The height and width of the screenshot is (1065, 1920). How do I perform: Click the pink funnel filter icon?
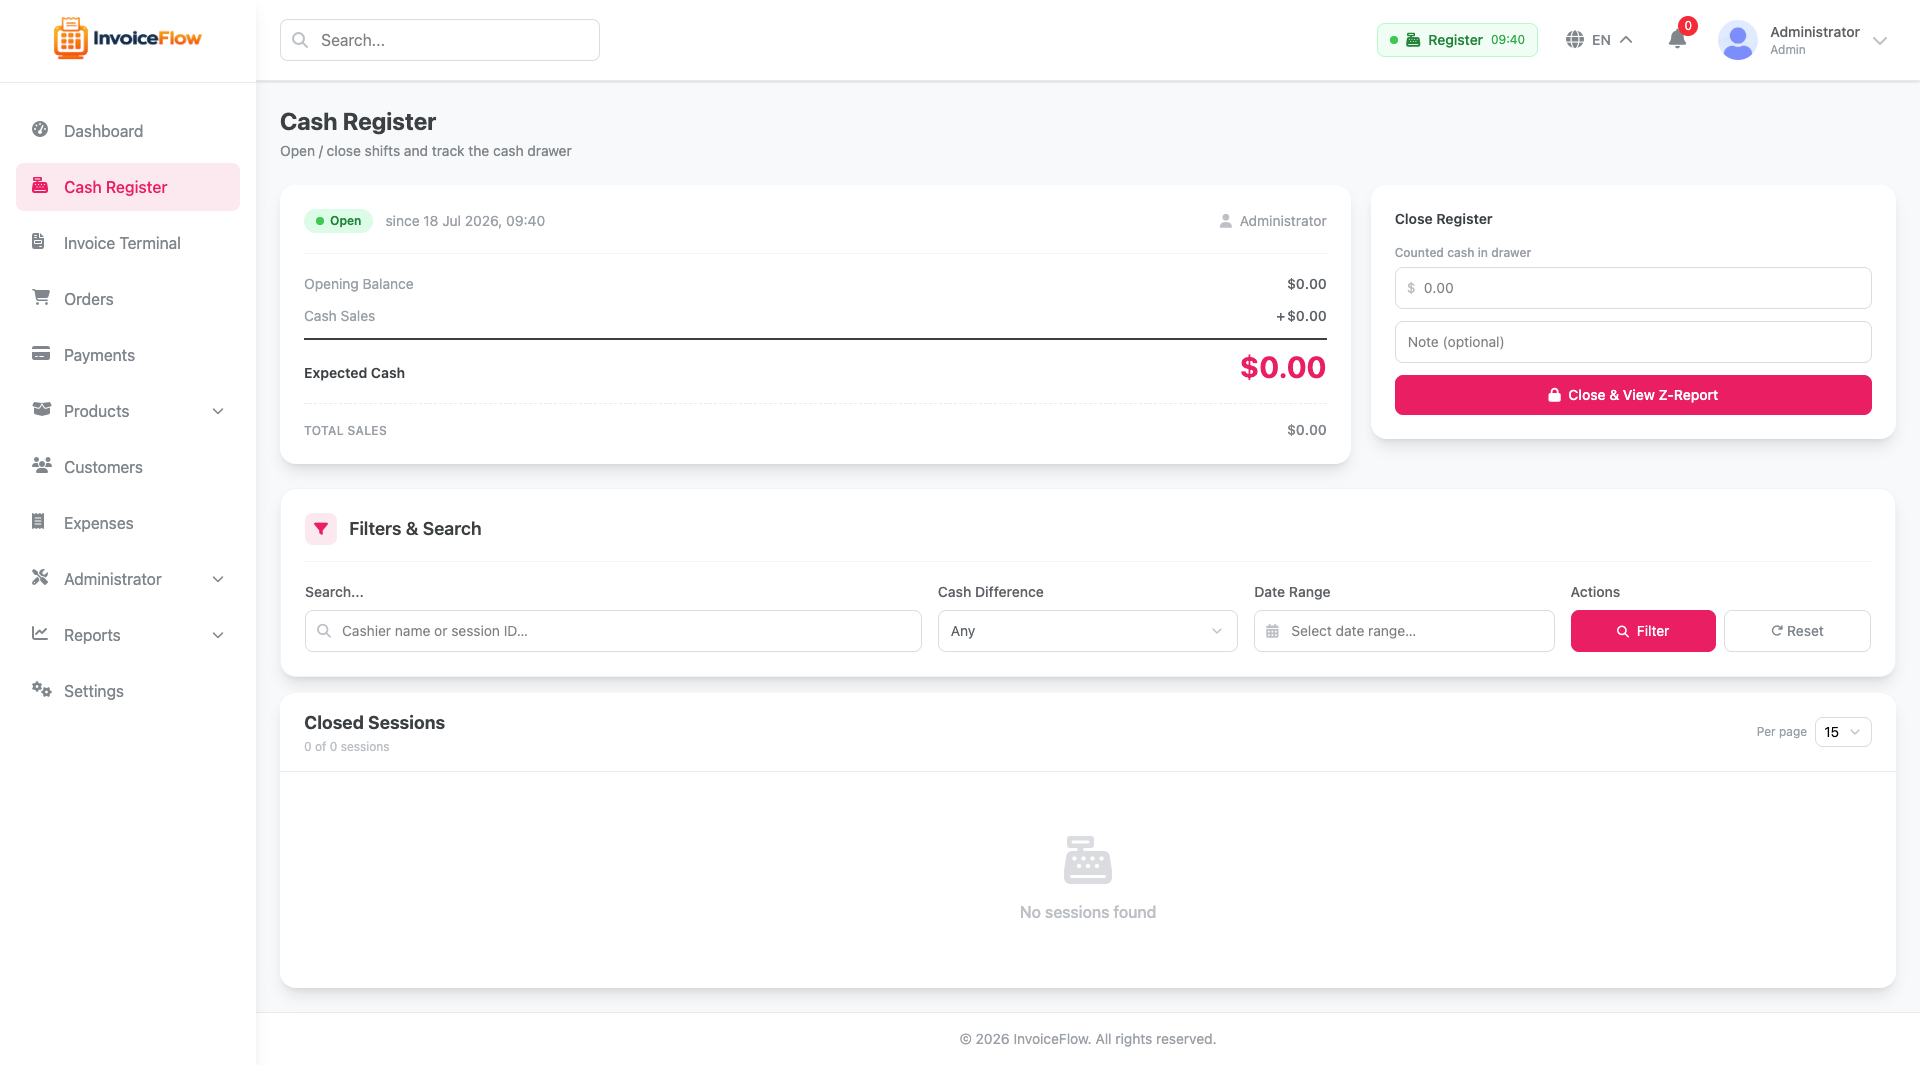(x=321, y=529)
